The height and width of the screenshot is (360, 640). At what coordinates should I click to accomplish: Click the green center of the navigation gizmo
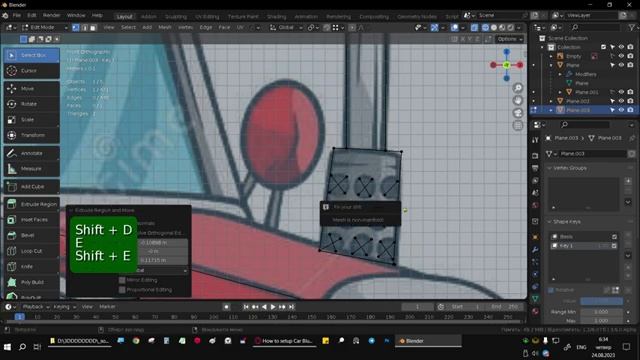click(x=507, y=65)
